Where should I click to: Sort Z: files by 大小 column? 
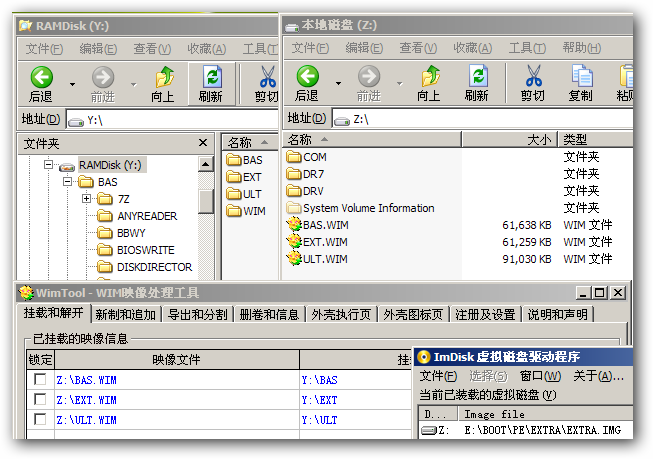[510, 140]
